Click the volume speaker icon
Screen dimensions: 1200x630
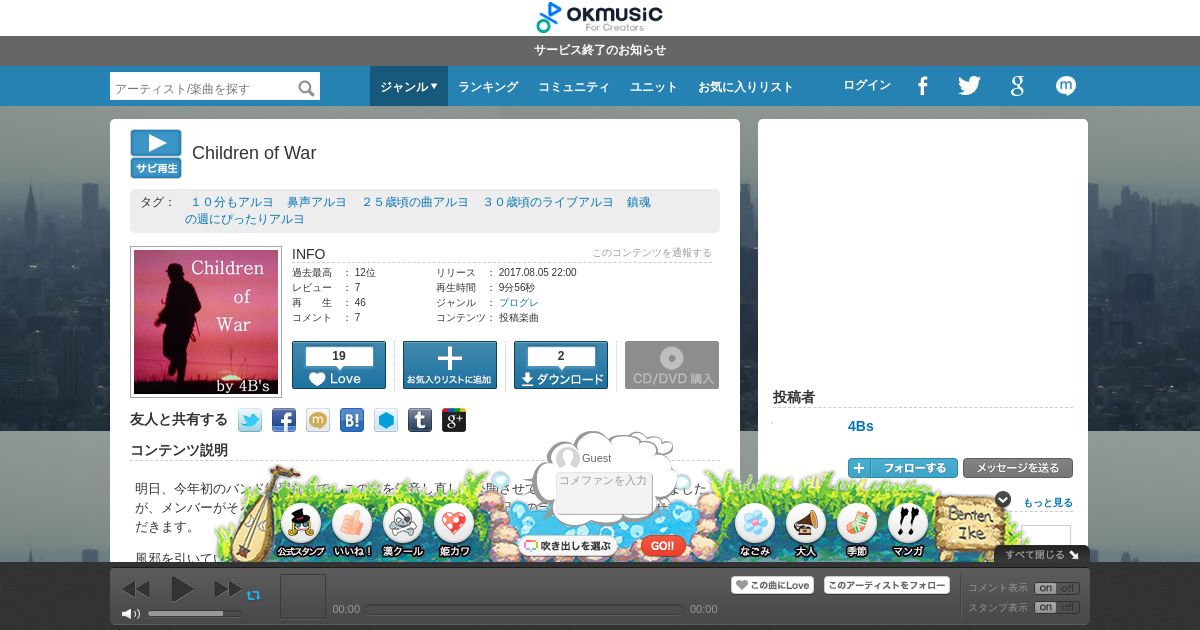click(131, 613)
